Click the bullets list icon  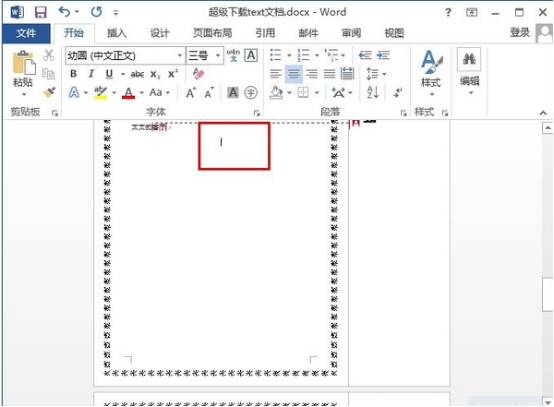click(x=276, y=55)
